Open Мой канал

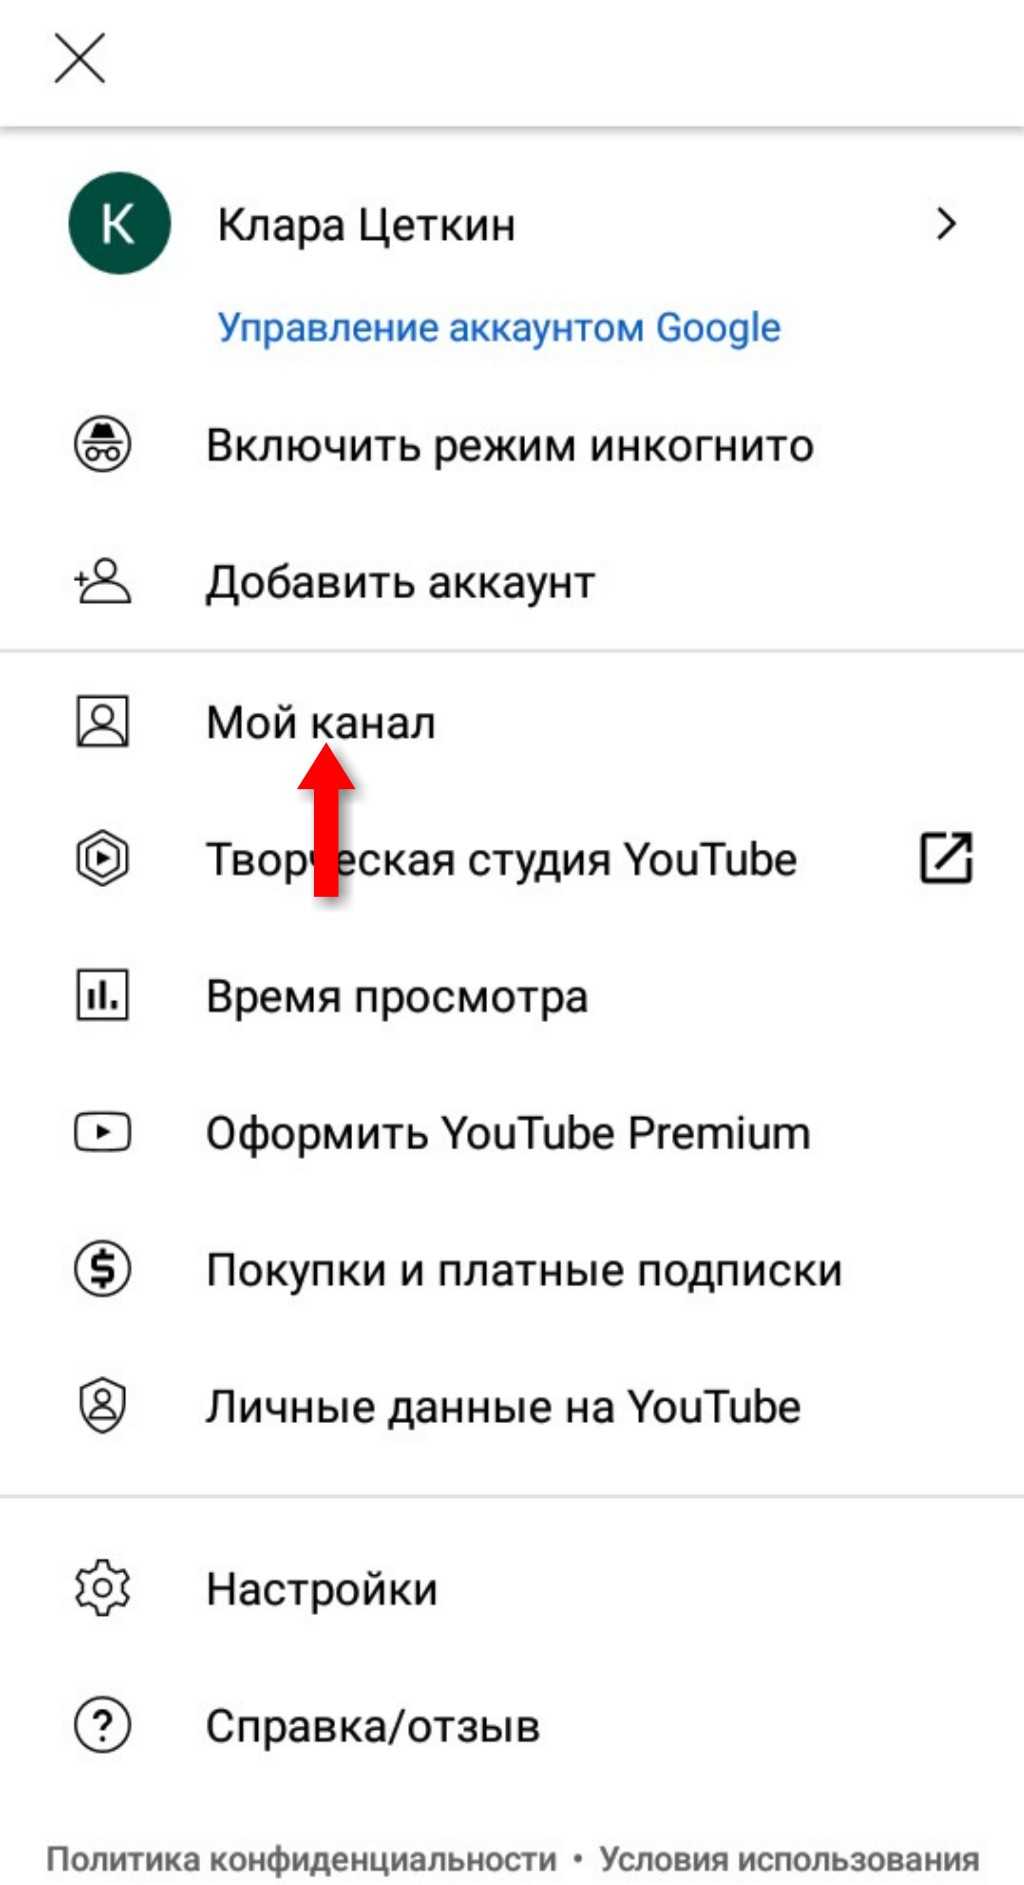(x=321, y=722)
